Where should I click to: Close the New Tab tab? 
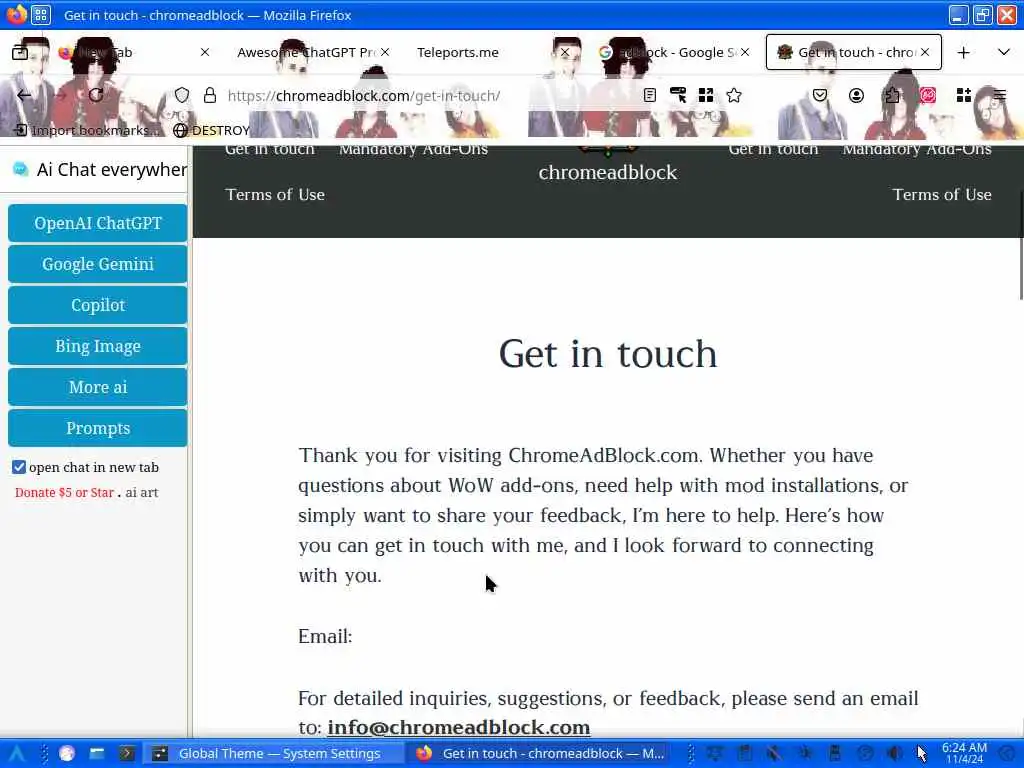point(204,52)
